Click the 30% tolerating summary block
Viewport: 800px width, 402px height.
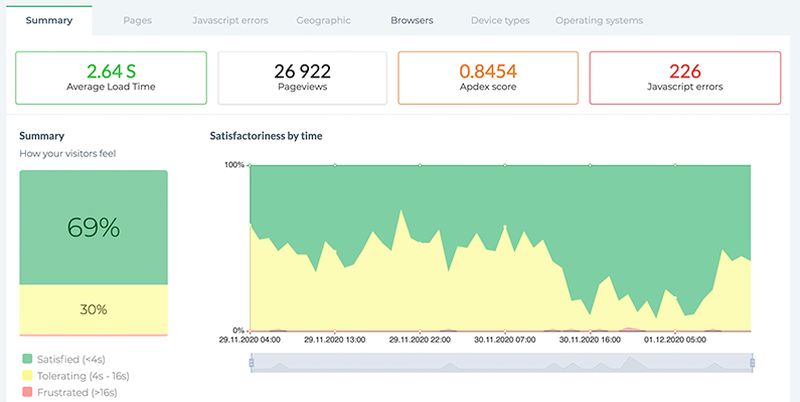click(x=93, y=309)
